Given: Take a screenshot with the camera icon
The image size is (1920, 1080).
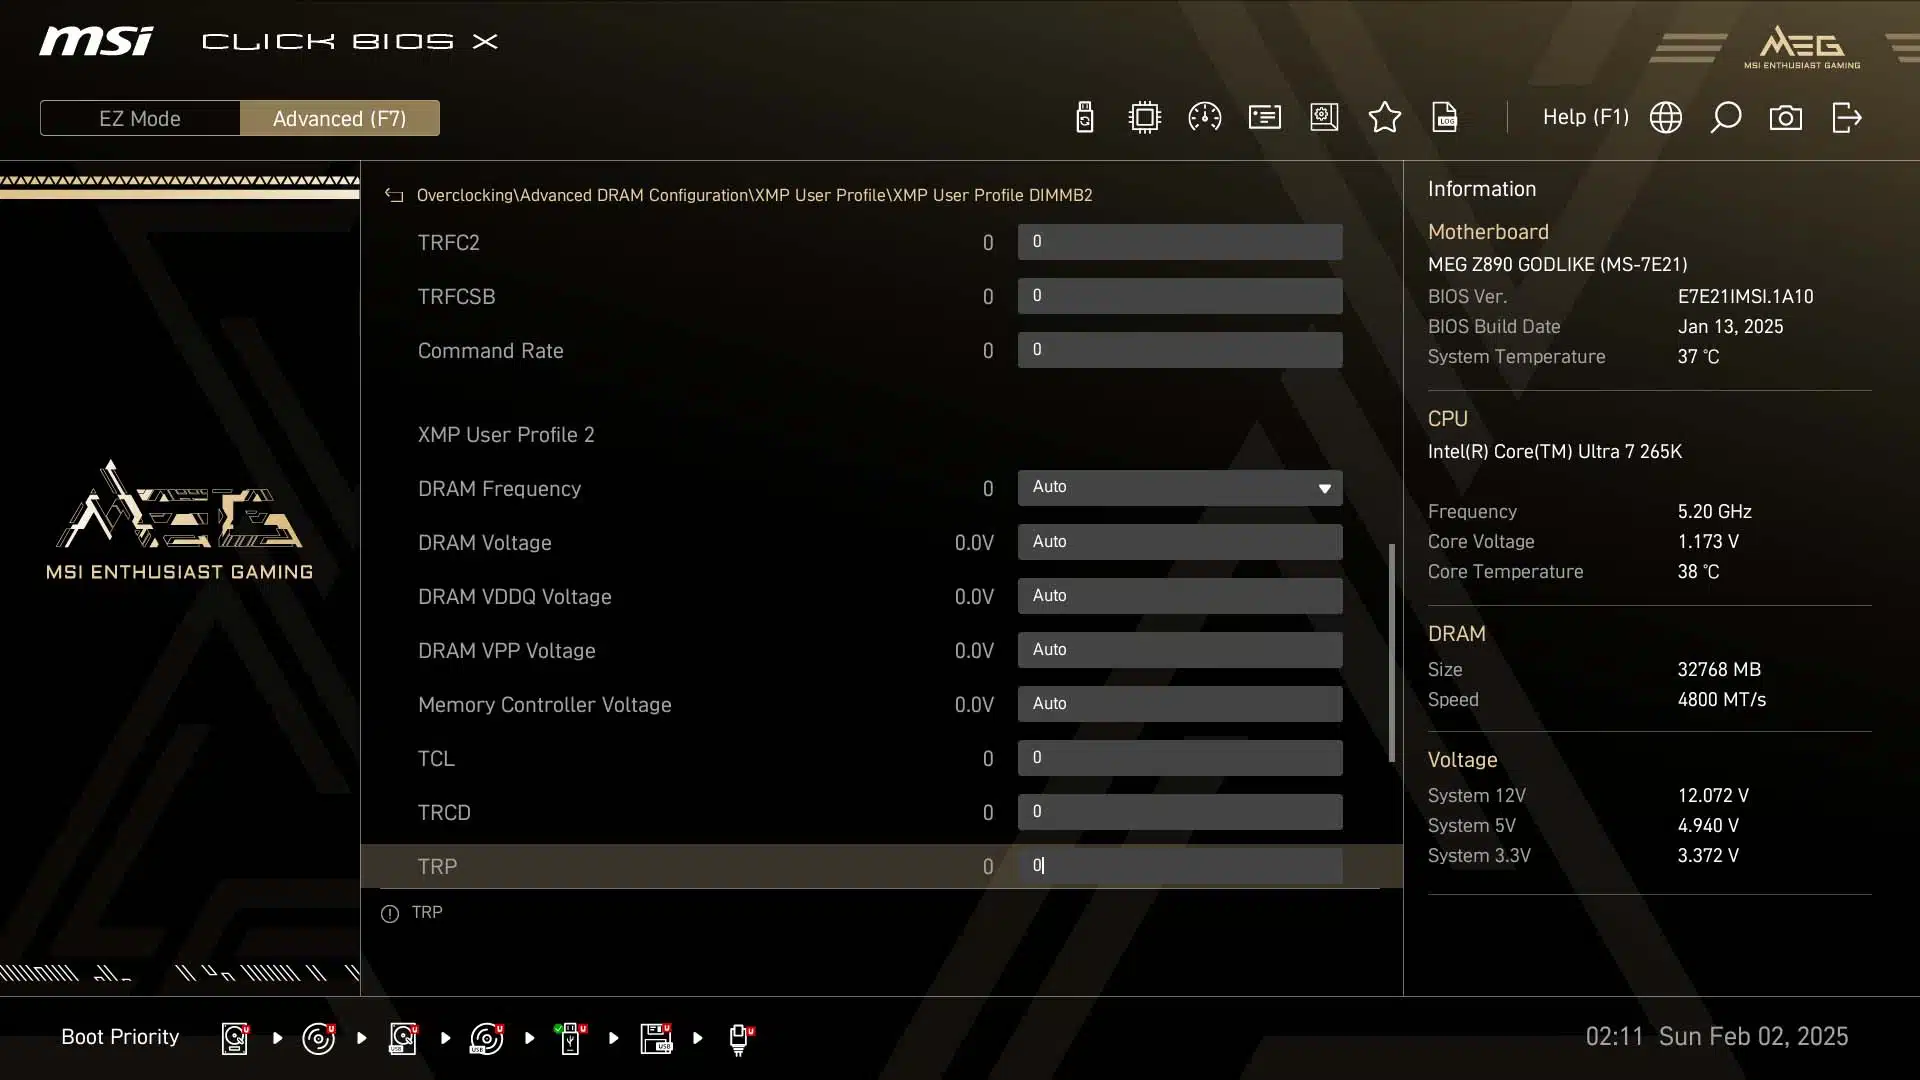Looking at the screenshot, I should [x=1786, y=118].
